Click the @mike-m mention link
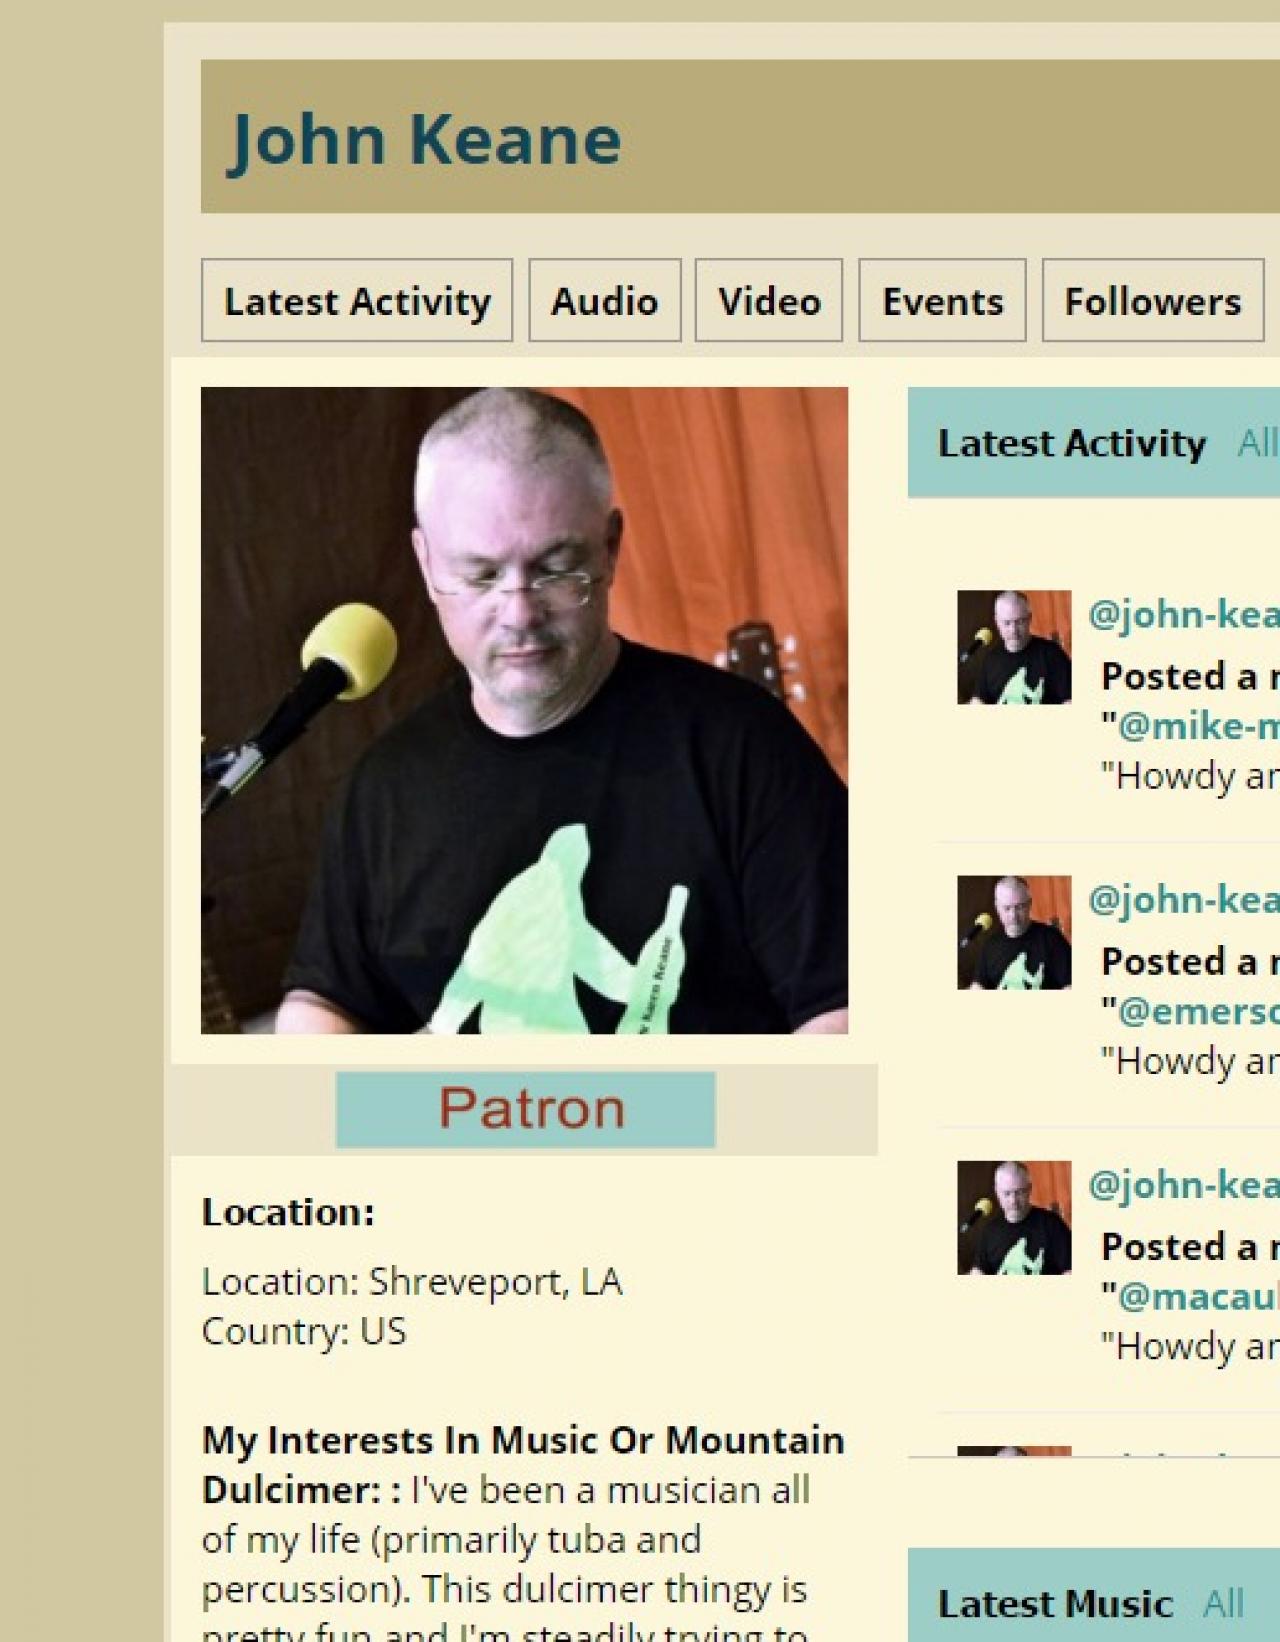Screen dimensions: 1280x1642 click(x=1198, y=726)
